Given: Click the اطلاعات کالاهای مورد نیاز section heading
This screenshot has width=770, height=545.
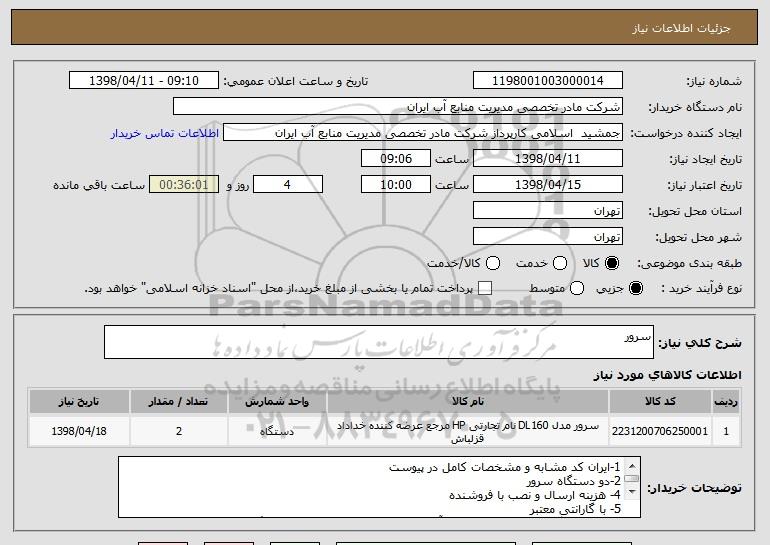Looking at the screenshot, I should coord(667,375).
